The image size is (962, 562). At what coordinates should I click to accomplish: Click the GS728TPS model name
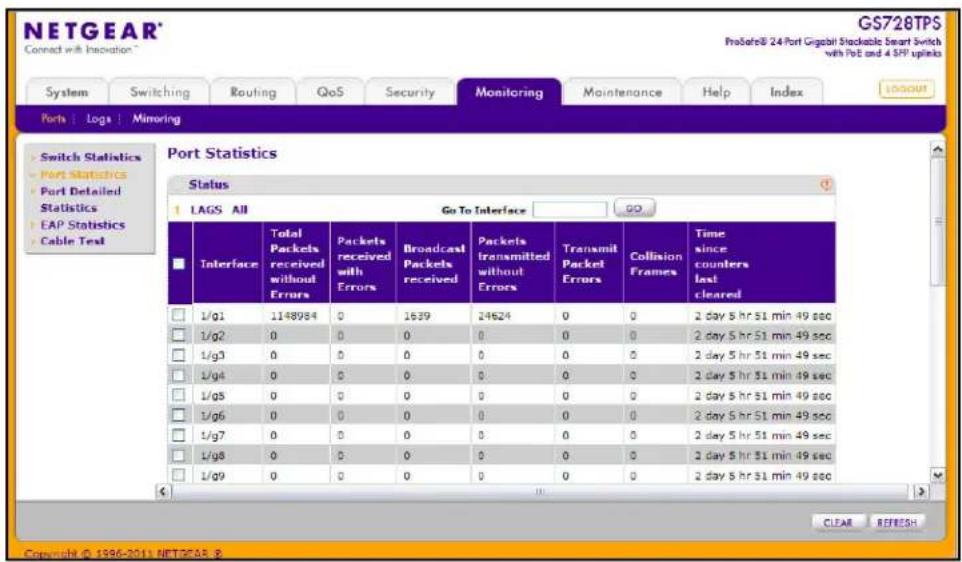(899, 24)
